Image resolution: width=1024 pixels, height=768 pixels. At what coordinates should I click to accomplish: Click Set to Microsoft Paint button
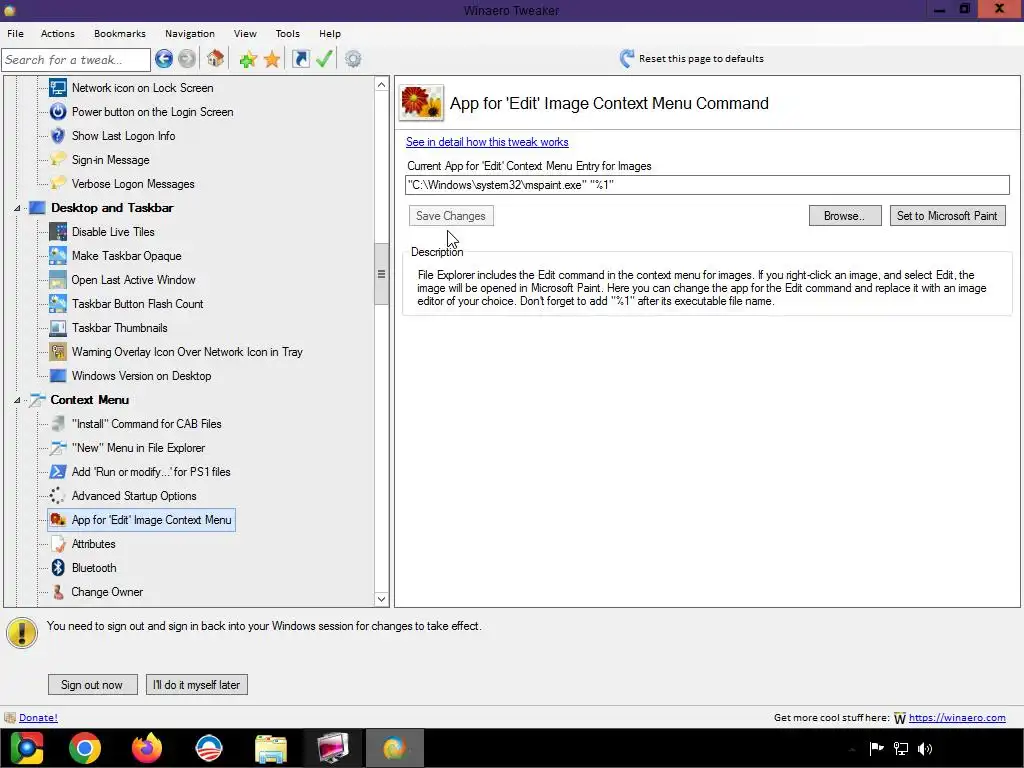pos(947,216)
